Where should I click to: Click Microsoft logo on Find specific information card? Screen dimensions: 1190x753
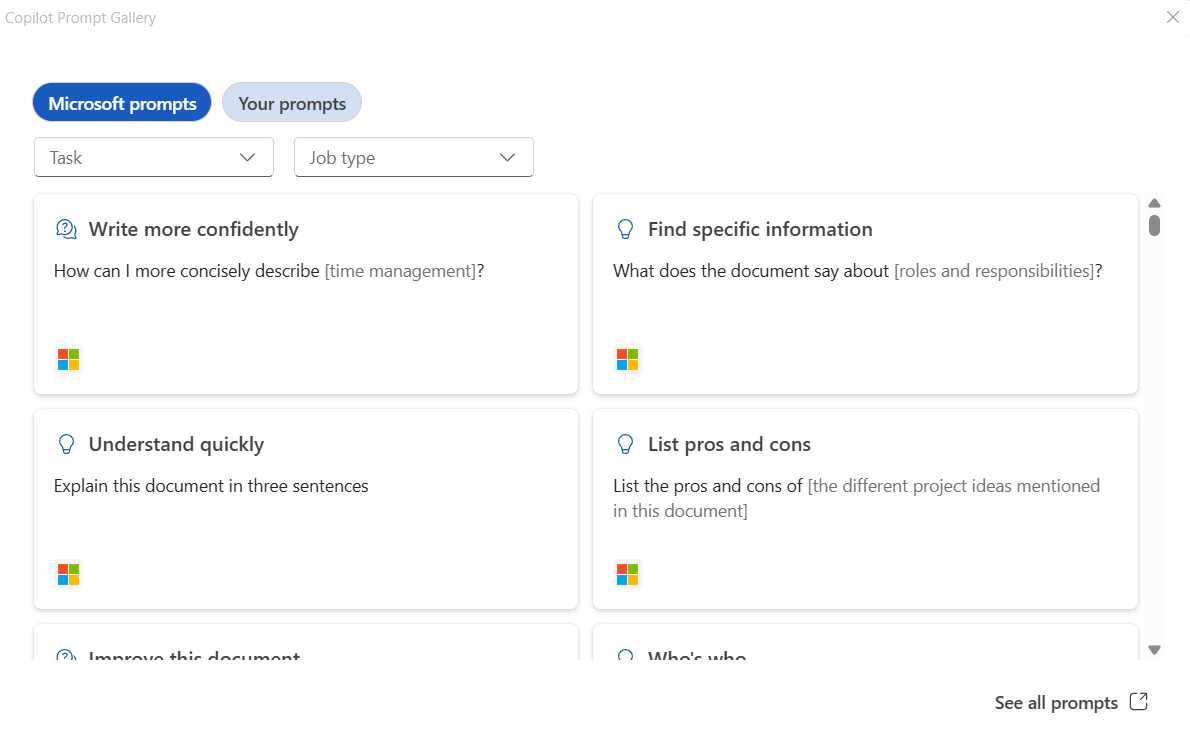tap(628, 359)
